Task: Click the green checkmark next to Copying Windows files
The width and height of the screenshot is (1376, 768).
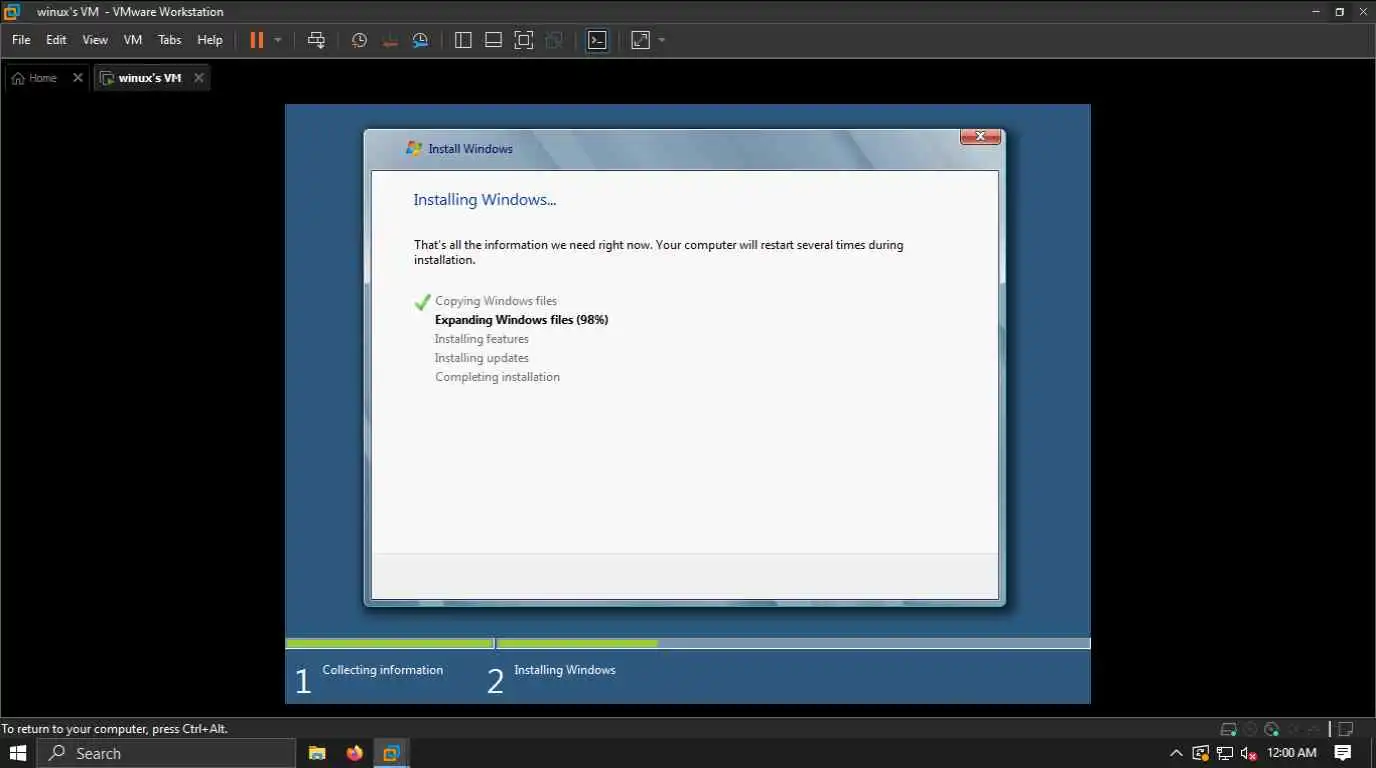Action: point(422,301)
